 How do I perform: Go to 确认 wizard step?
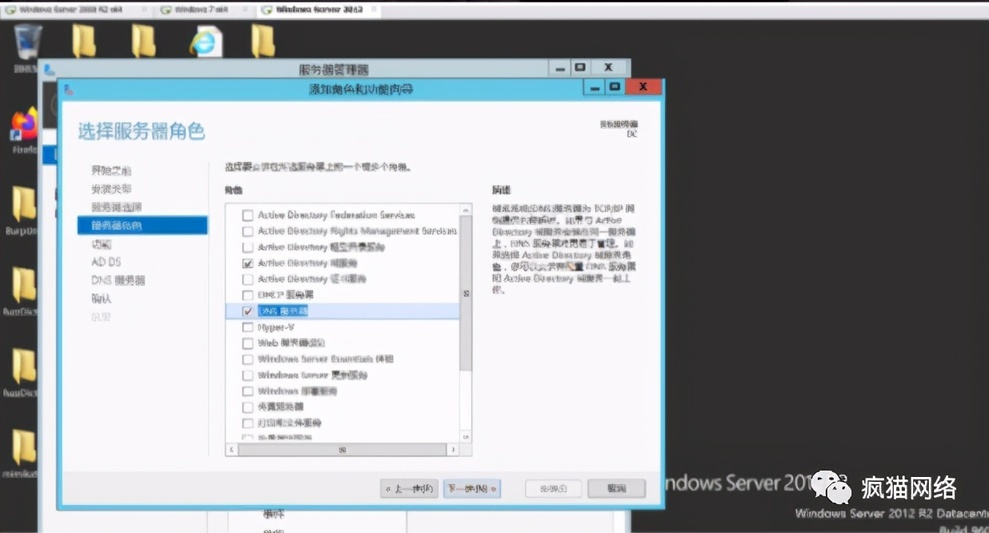pyautogui.click(x=101, y=298)
